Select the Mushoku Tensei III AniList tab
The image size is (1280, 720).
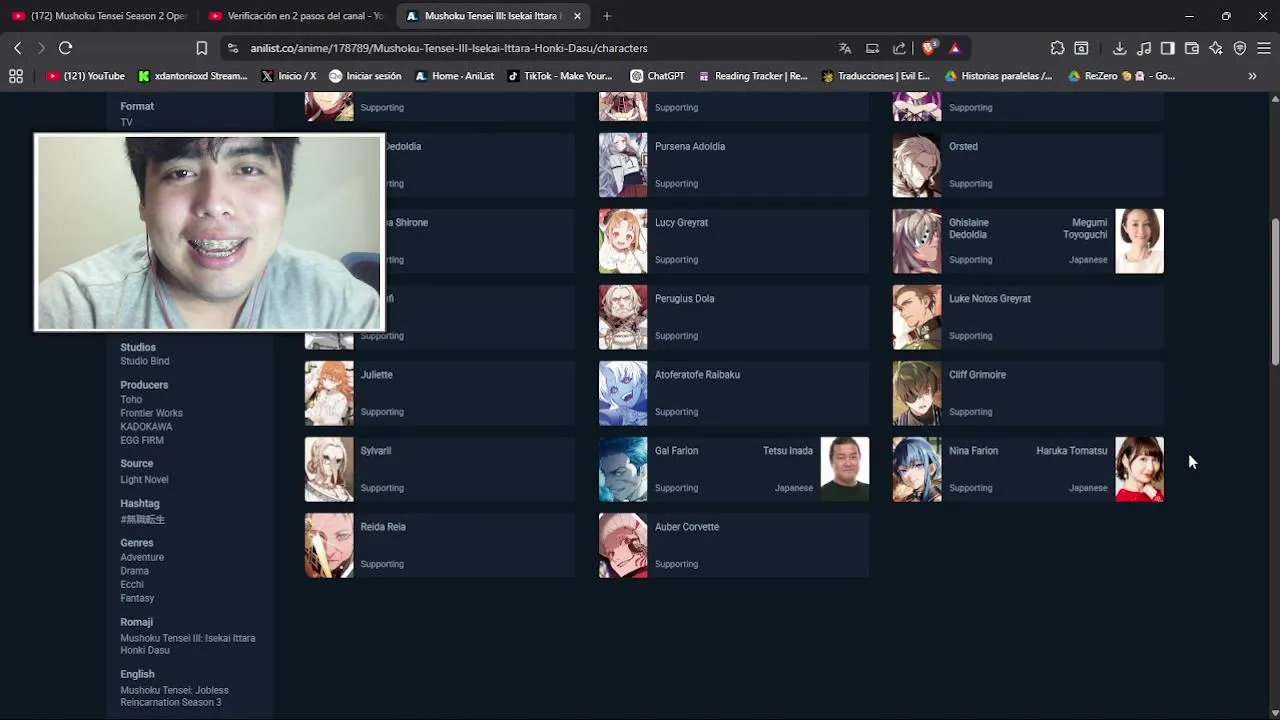[x=493, y=16]
